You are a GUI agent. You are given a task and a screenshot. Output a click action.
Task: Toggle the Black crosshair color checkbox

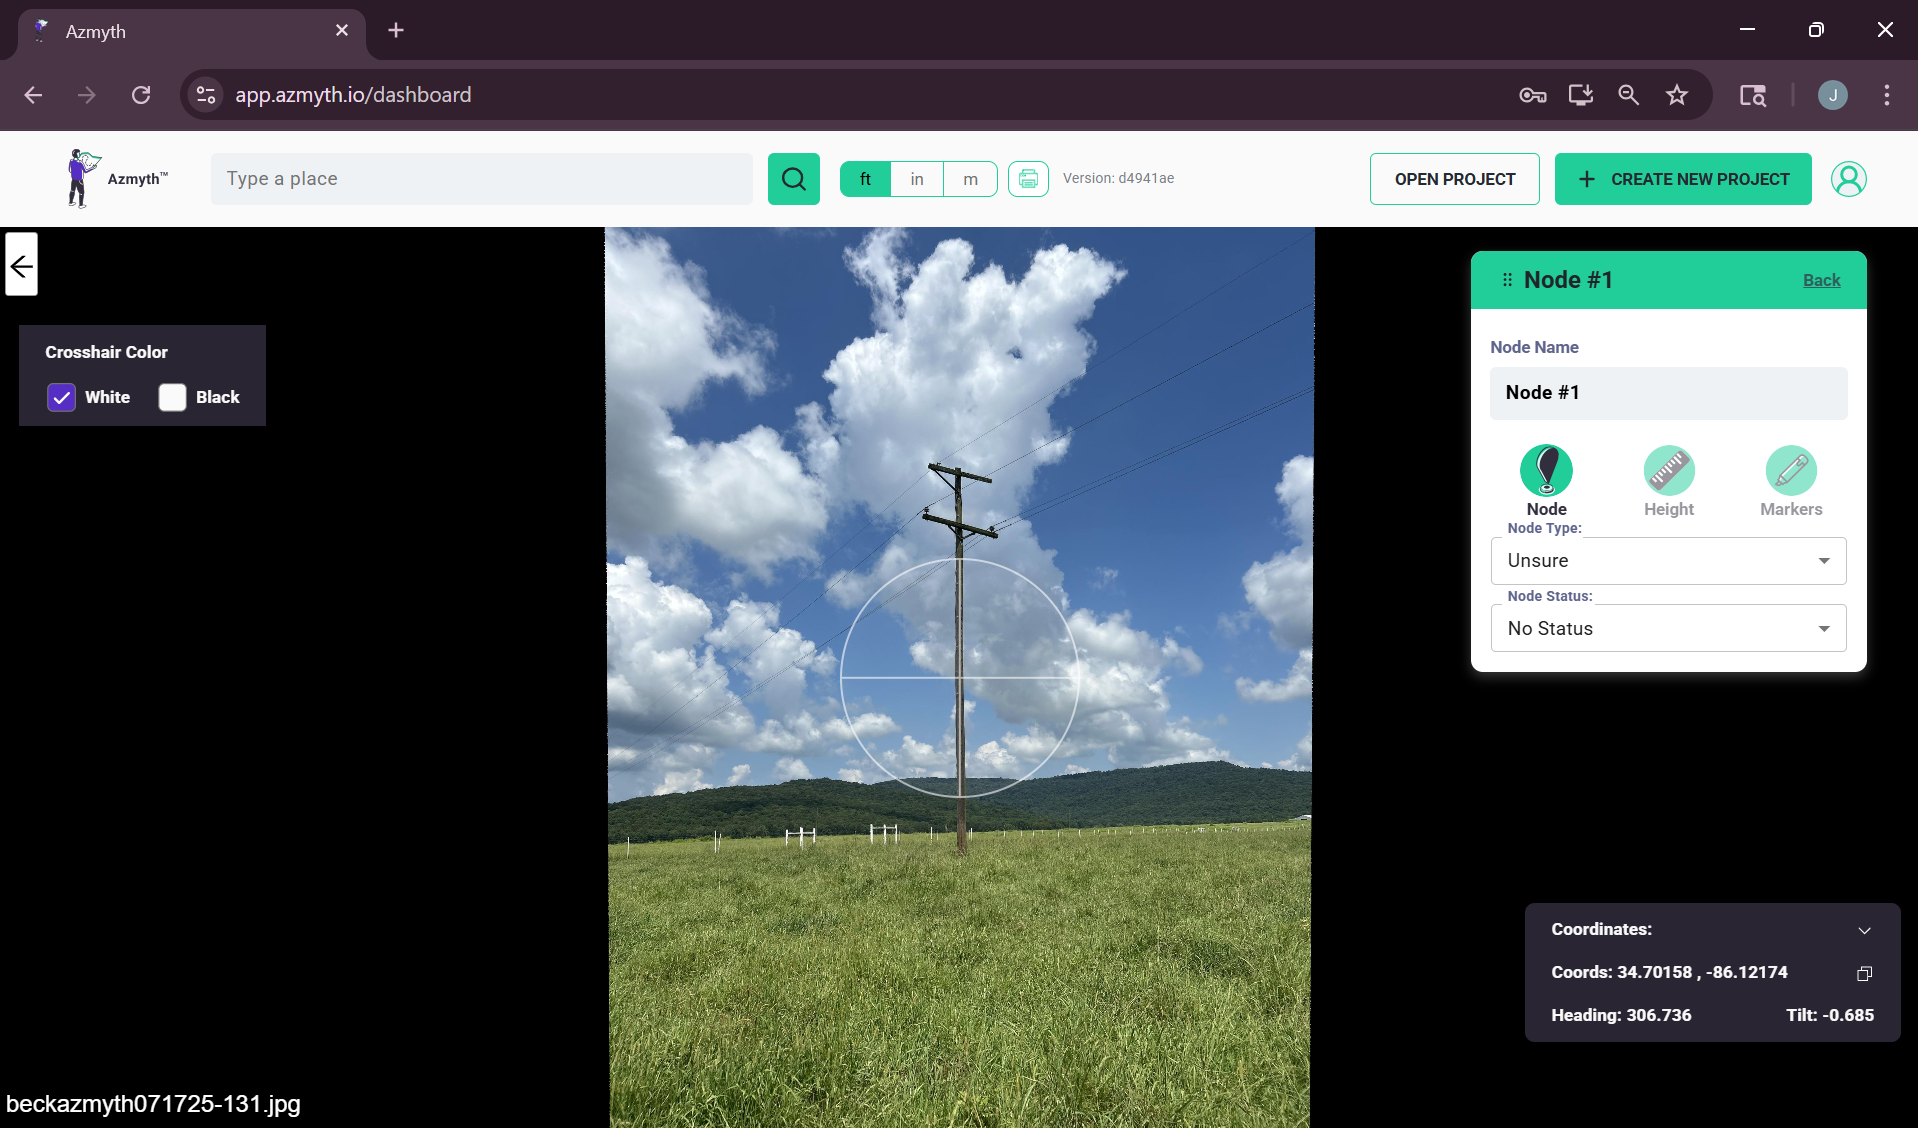(x=172, y=397)
